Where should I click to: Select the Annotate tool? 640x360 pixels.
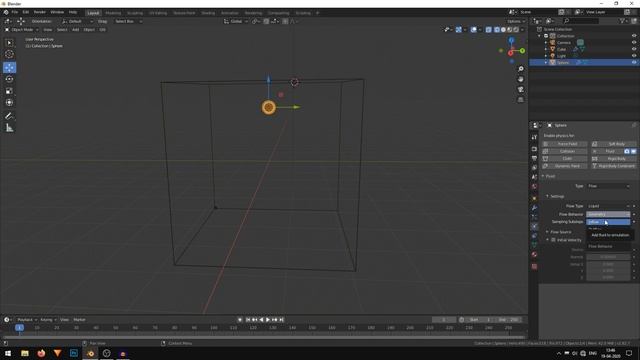tap(9, 116)
